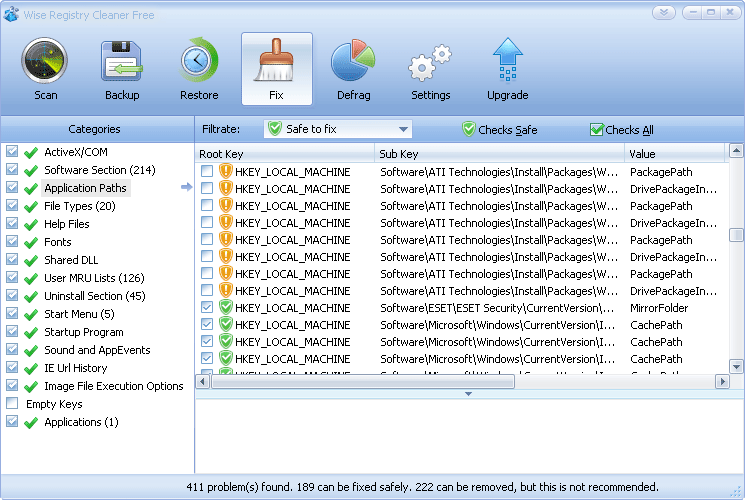Toggle the File Types (20) checkbox
The image size is (745, 500).
(x=12, y=205)
